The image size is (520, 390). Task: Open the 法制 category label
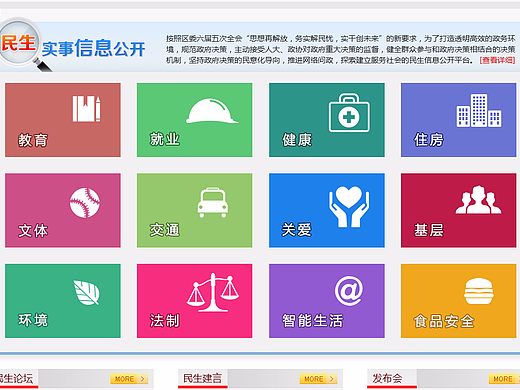pyautogui.click(x=165, y=321)
